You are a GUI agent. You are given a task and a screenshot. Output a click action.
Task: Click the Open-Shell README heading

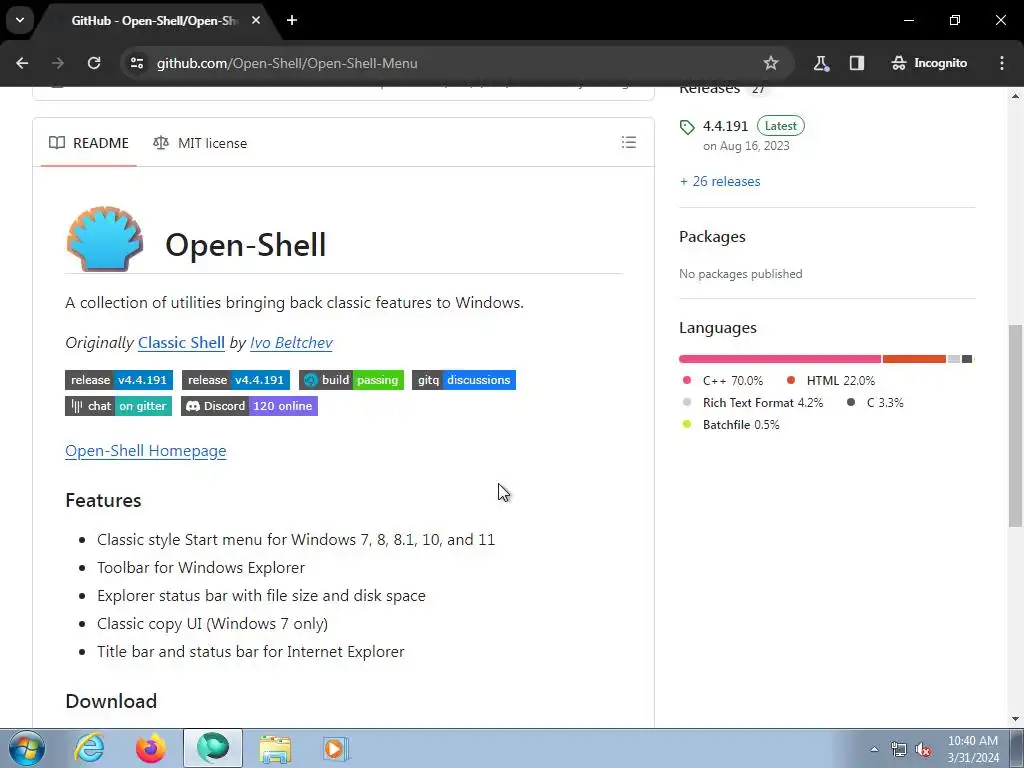246,245
